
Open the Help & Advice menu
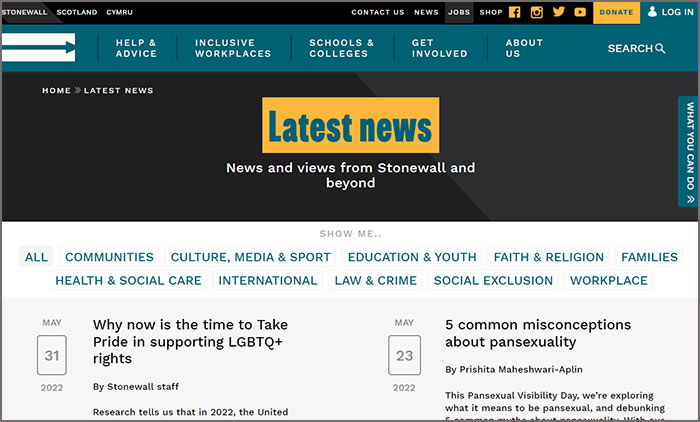136,48
